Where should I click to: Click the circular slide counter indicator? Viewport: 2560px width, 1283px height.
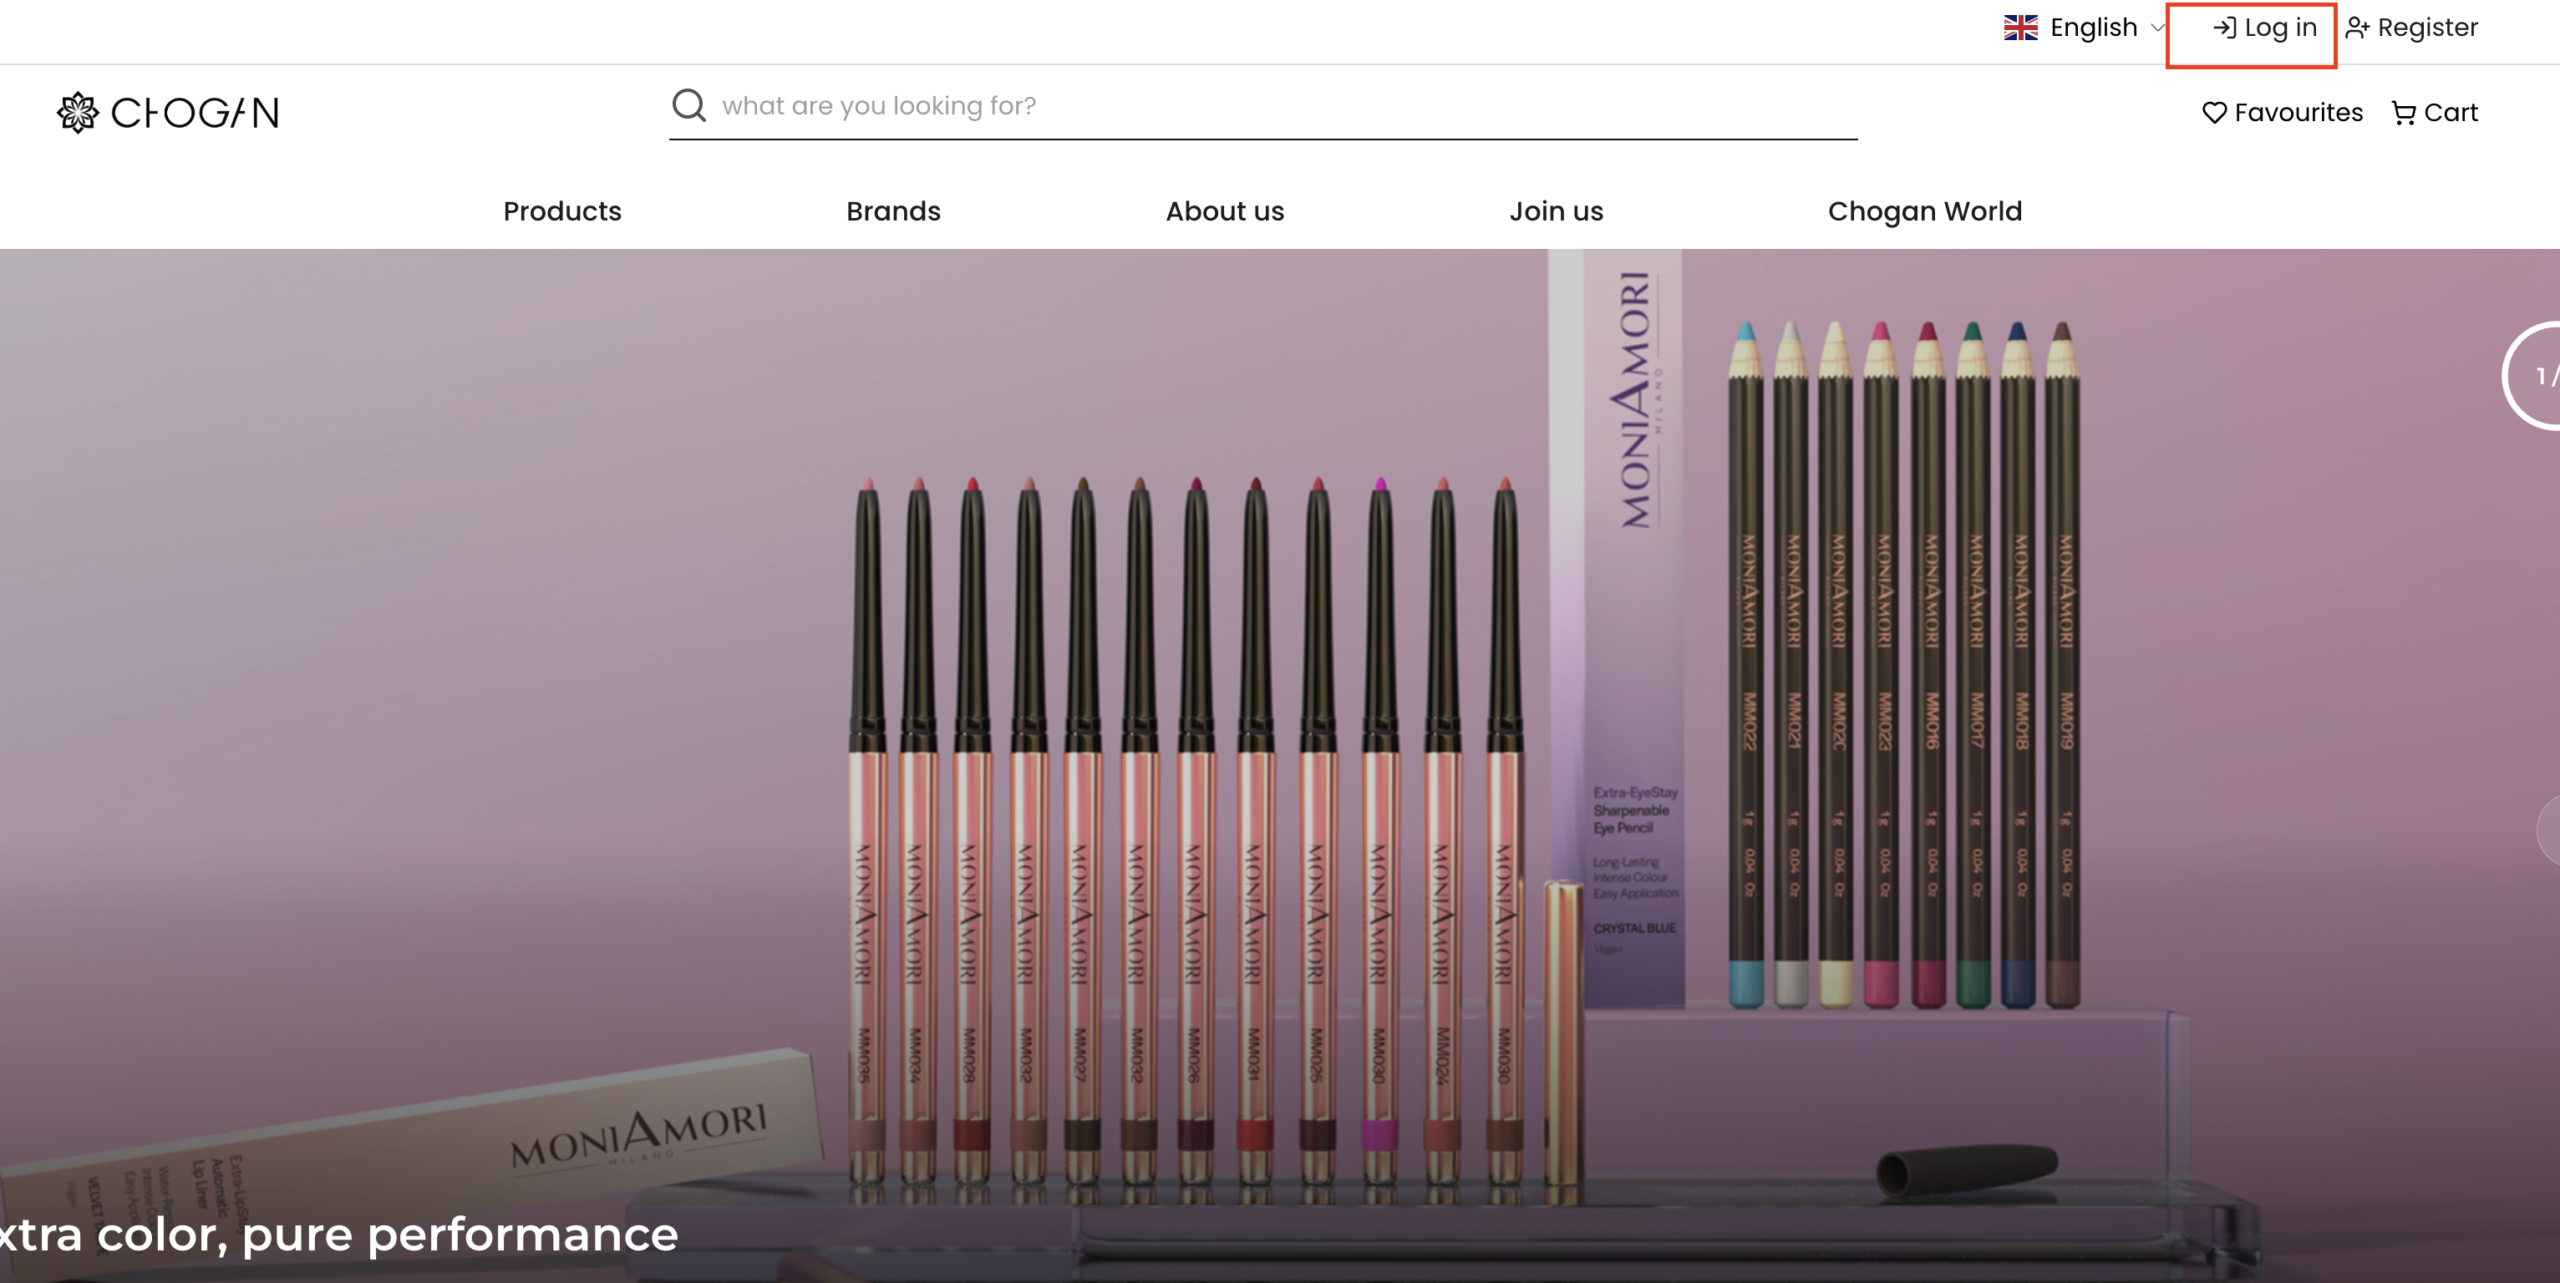(2537, 377)
